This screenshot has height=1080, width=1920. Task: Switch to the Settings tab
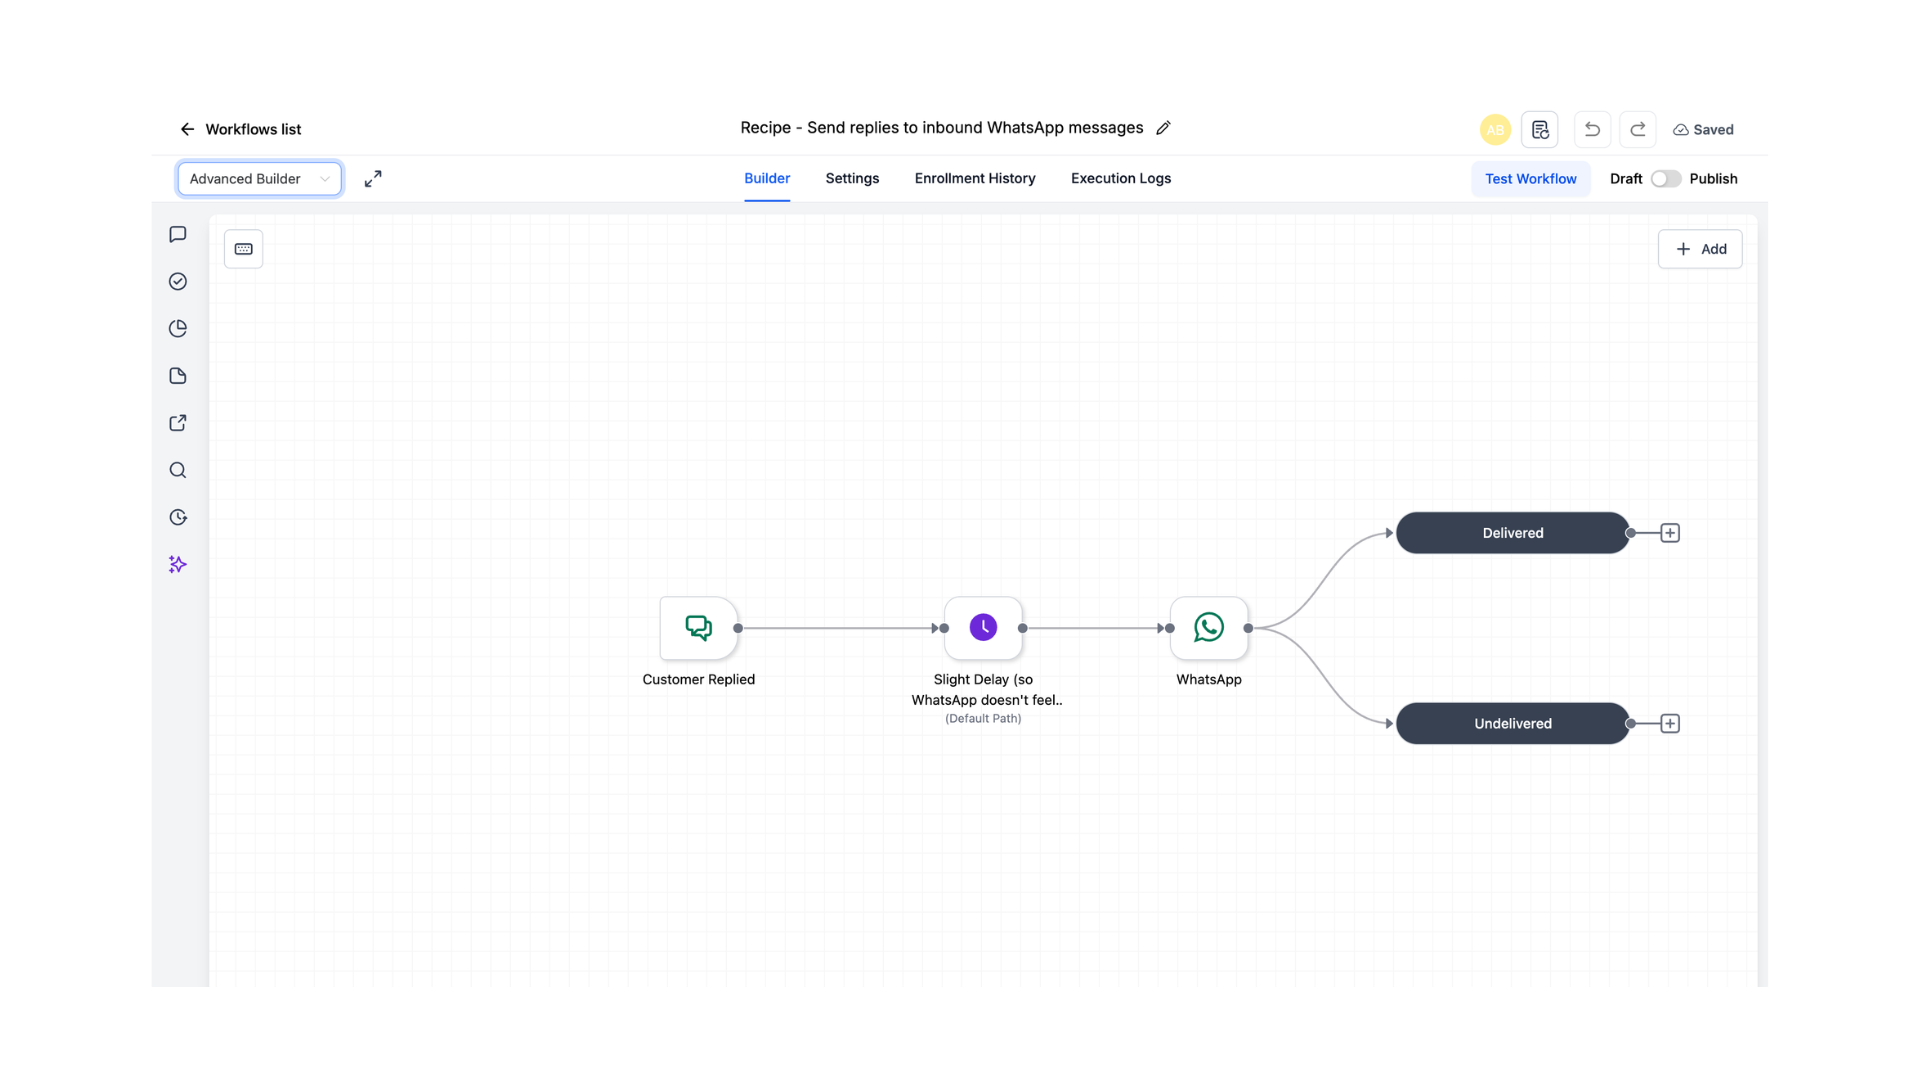[x=852, y=179]
